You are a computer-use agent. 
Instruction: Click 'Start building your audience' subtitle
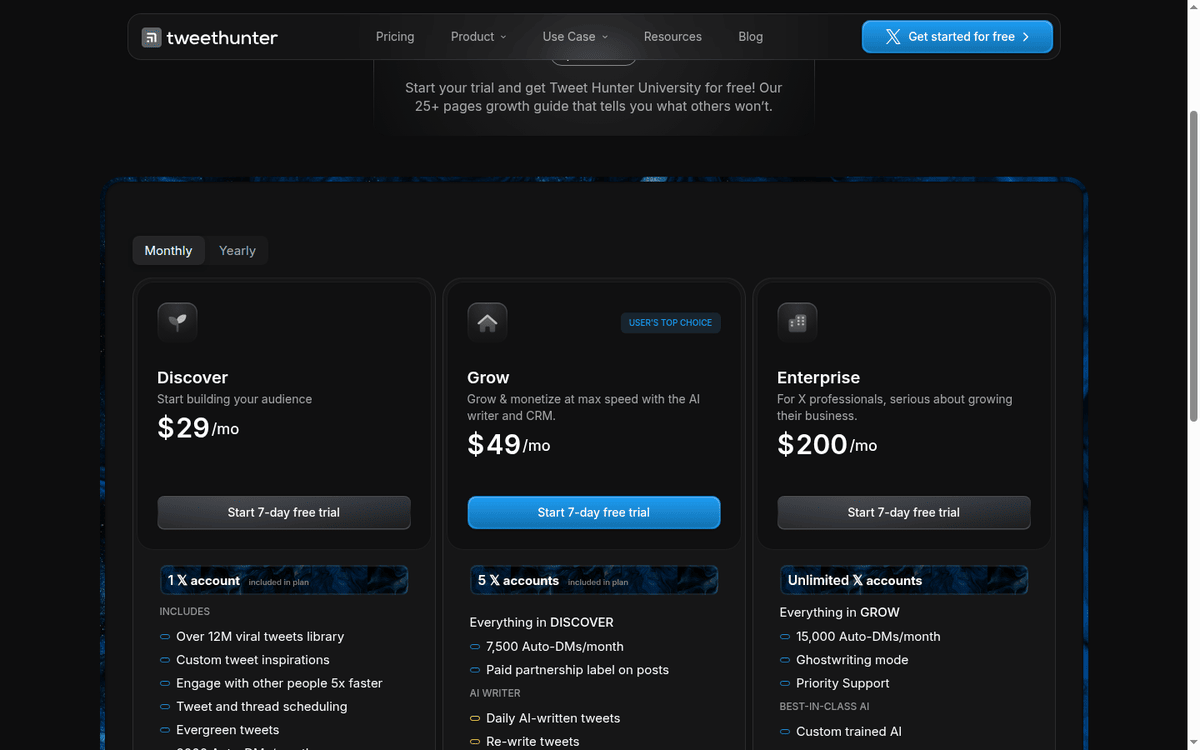pyautogui.click(x=235, y=400)
